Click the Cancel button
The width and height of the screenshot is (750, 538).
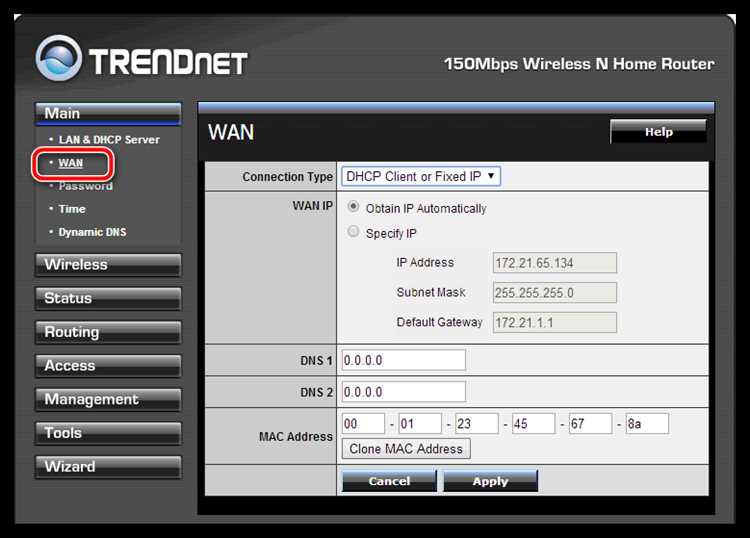tap(389, 481)
